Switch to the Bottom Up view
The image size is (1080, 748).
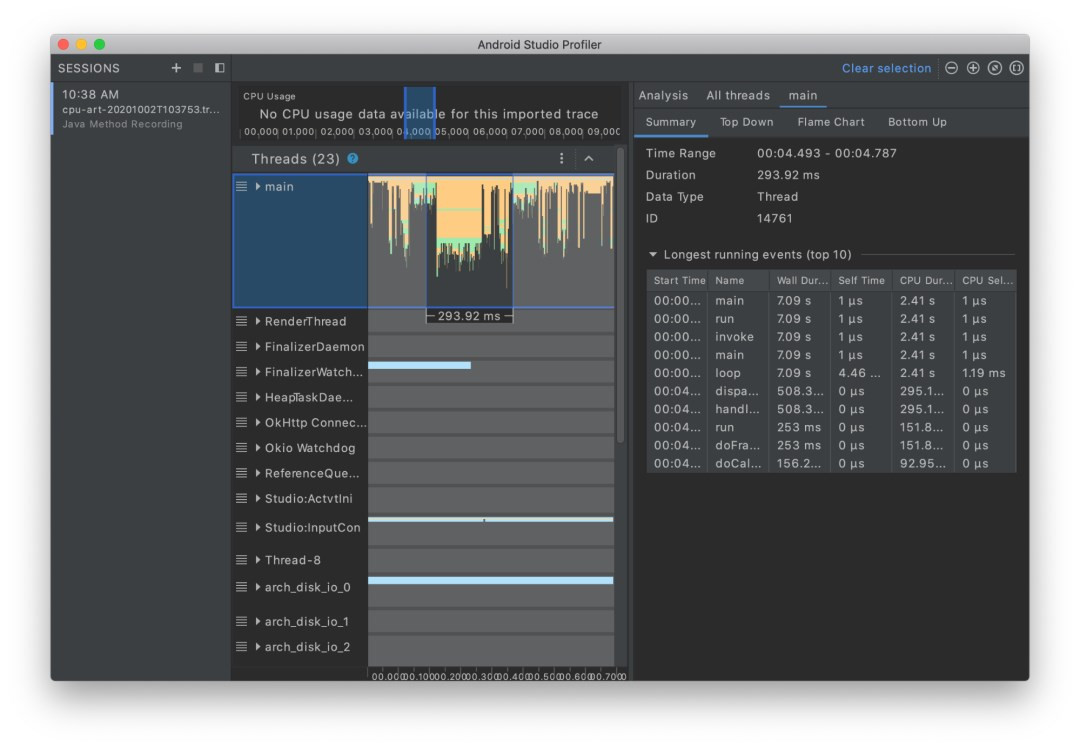(x=917, y=121)
